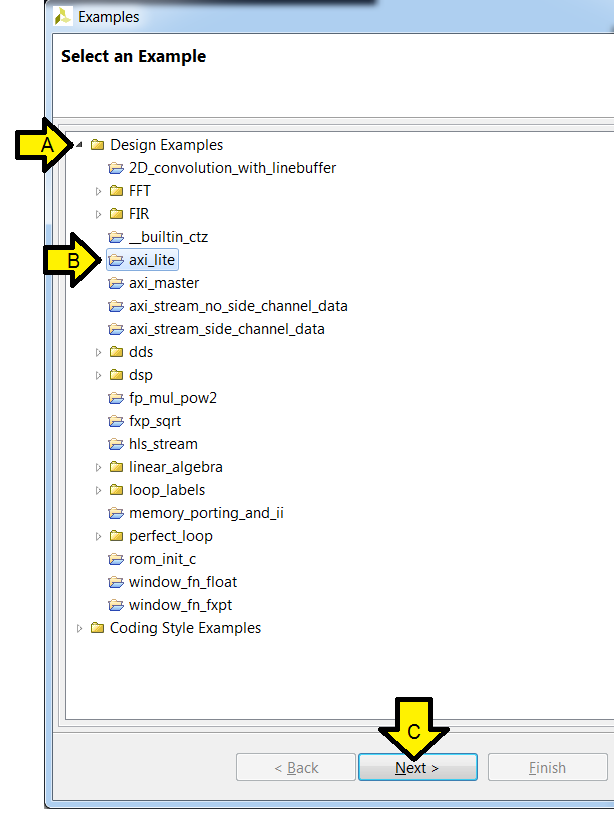Click the window_fn_float folder icon
This screenshot has height=816, width=614.
coord(116,582)
